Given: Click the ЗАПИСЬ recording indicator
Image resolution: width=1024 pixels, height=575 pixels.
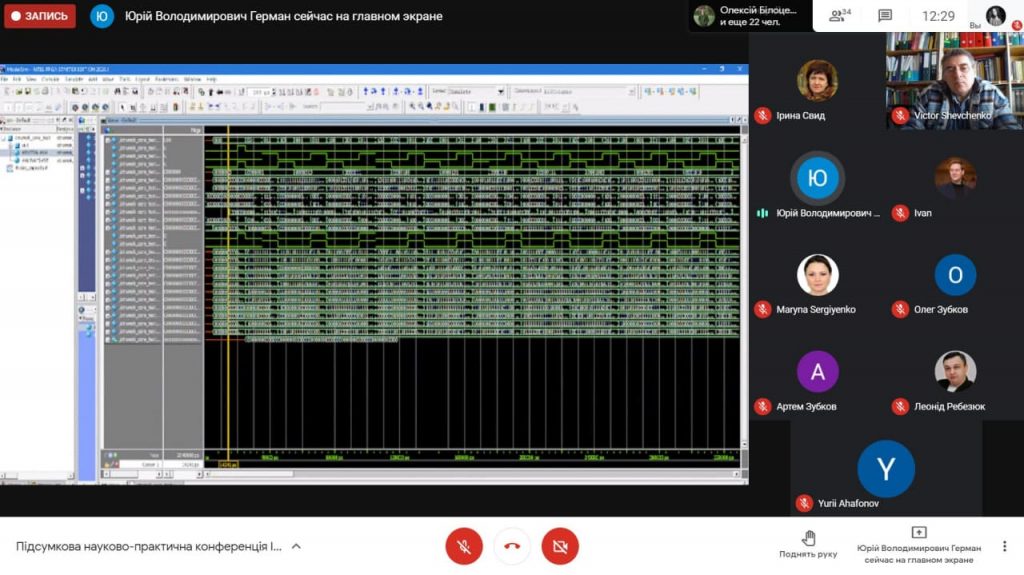Looking at the screenshot, I should pos(40,16).
